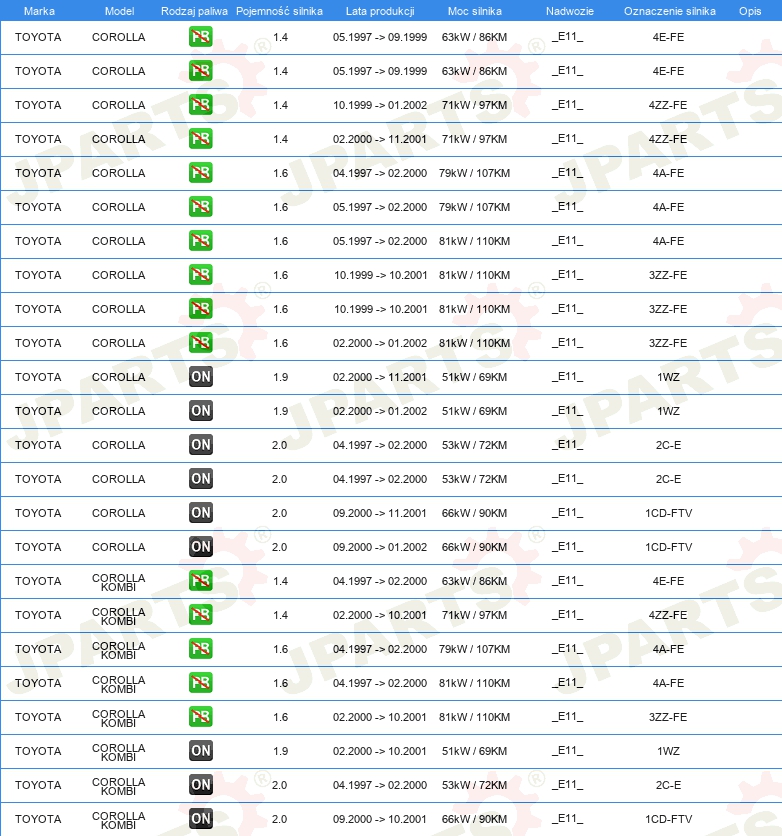Click the petrol fuel icon for Corolla 1.4 4ZZ-FE 10.1999
782x836 pixels.
coord(200,104)
